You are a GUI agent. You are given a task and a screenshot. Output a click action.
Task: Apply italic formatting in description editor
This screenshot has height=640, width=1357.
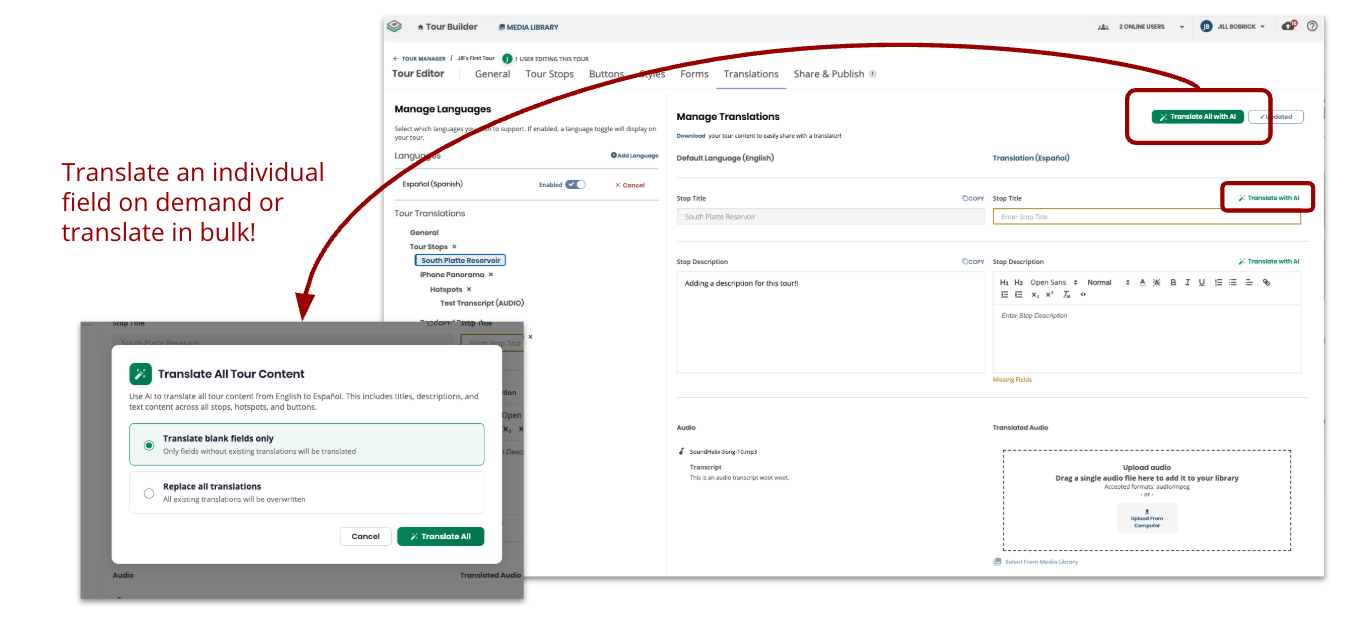pos(1187,282)
